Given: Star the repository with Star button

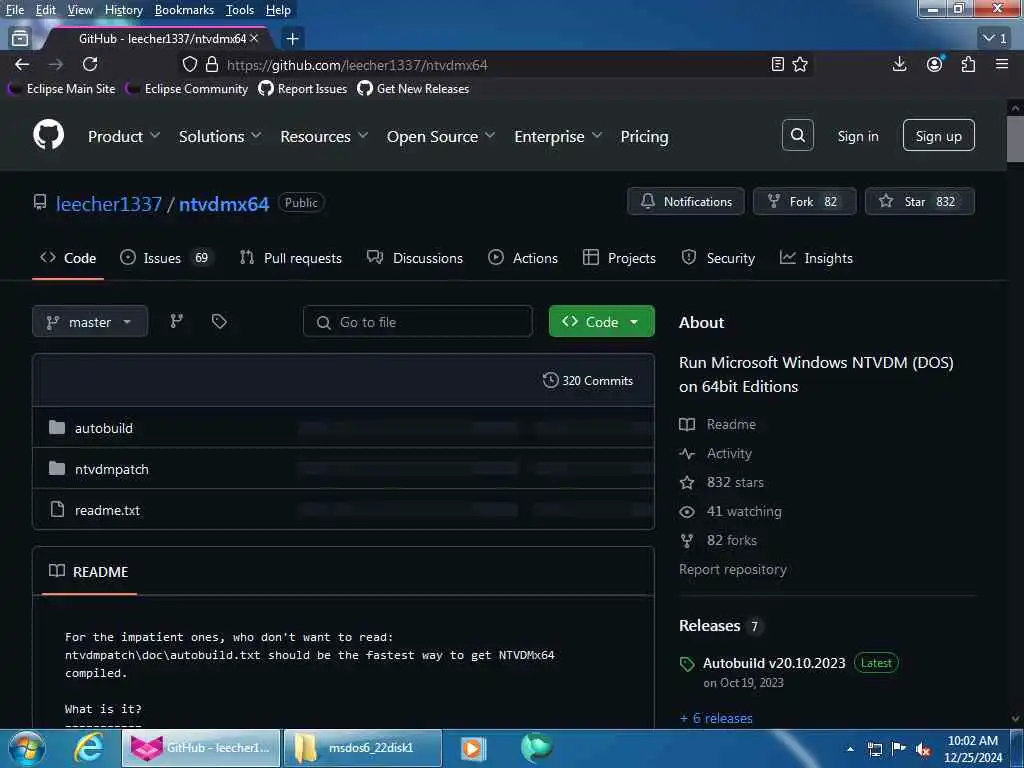Looking at the screenshot, I should [x=920, y=202].
